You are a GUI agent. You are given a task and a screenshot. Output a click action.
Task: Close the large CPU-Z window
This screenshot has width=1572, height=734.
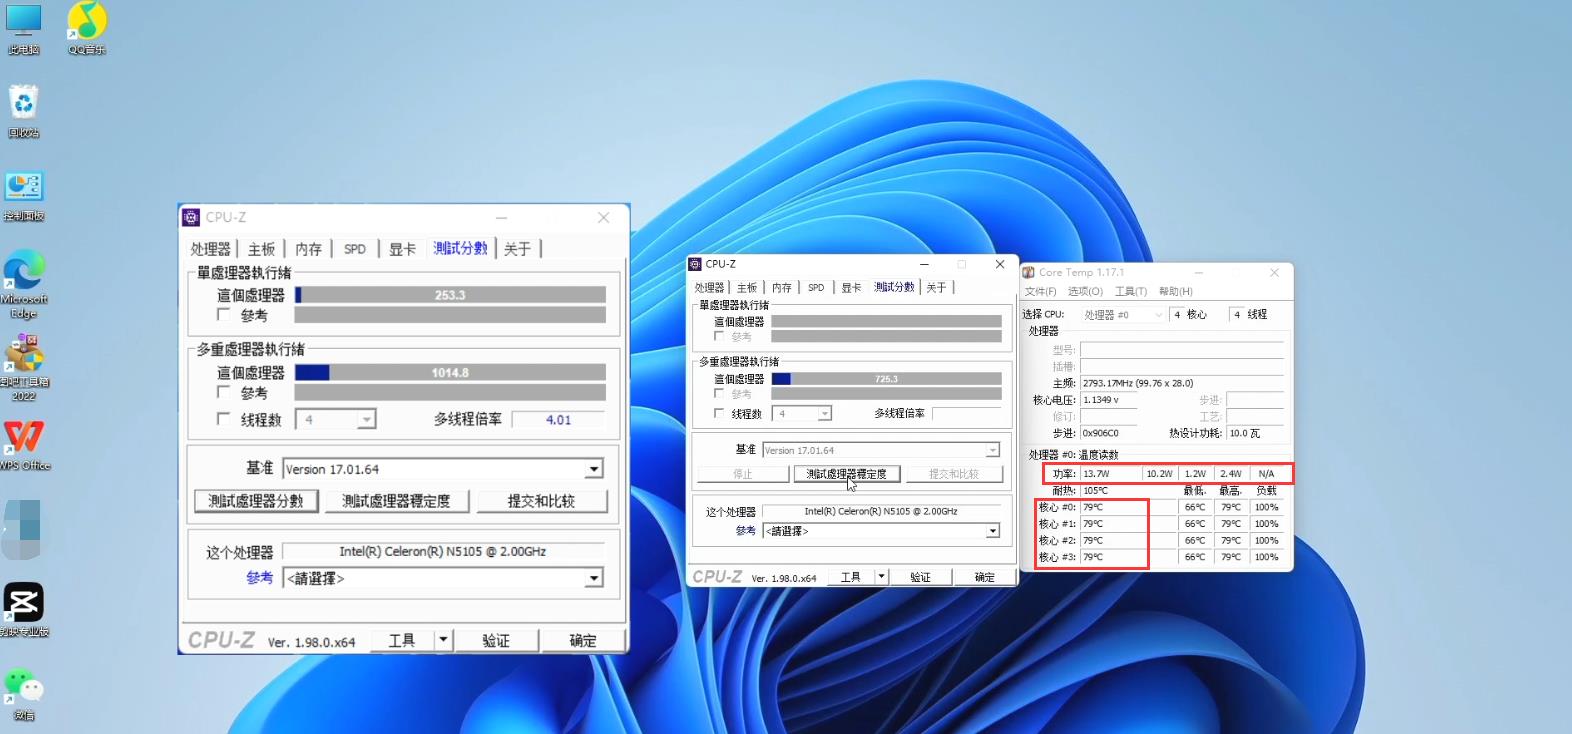click(603, 217)
